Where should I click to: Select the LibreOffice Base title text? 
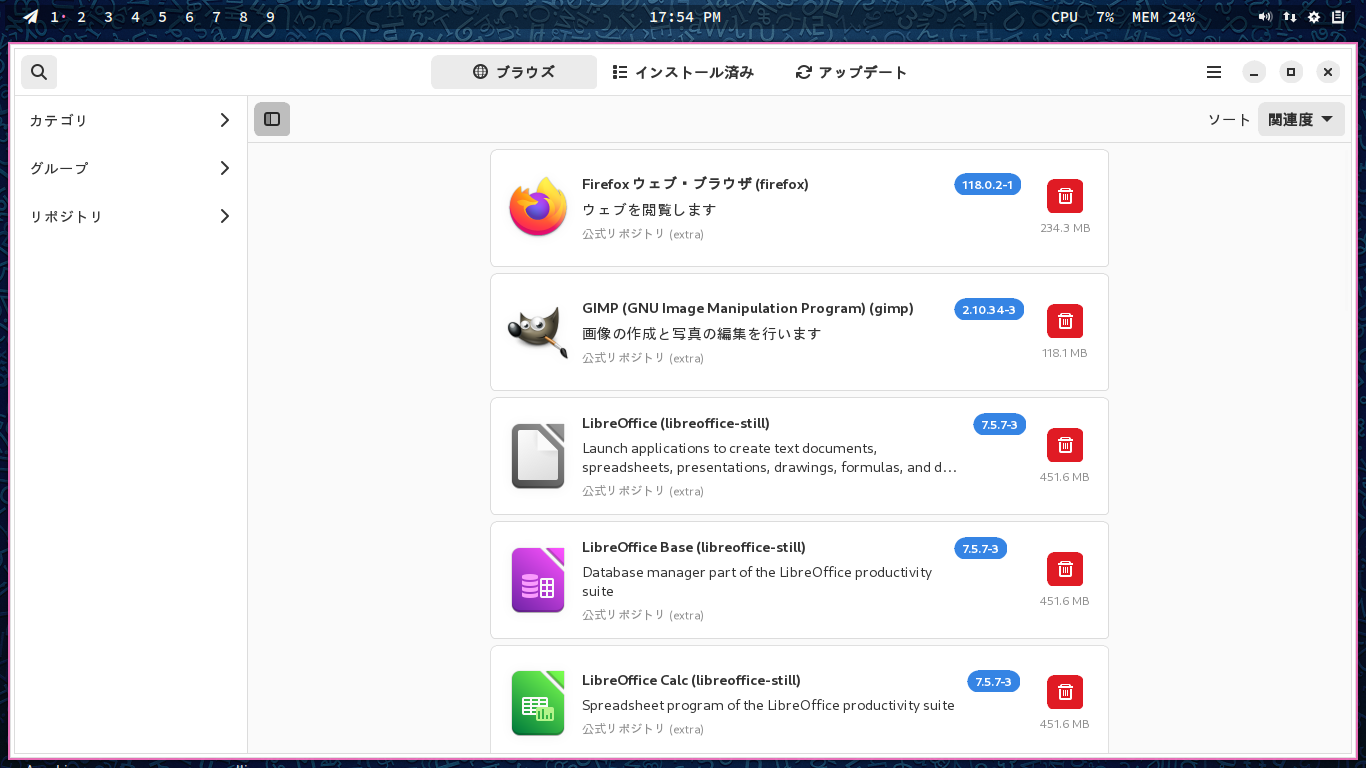coord(694,547)
